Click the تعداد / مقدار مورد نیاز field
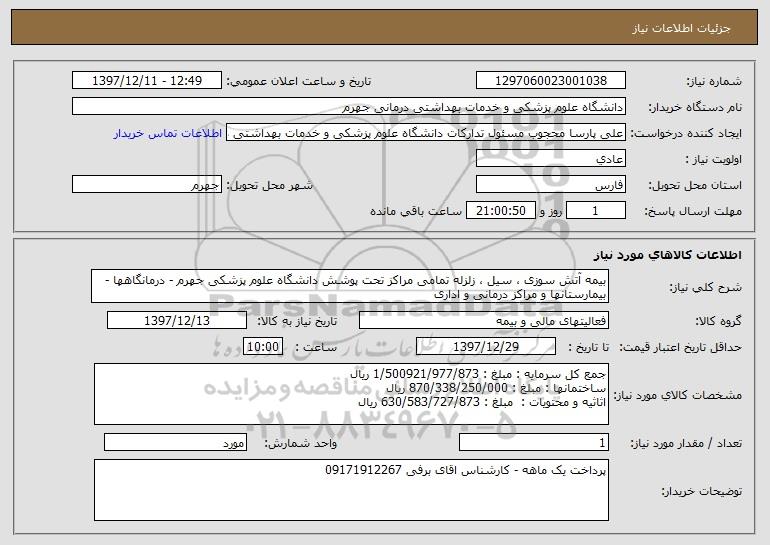Image resolution: width=770 pixels, height=545 pixels. (x=534, y=442)
